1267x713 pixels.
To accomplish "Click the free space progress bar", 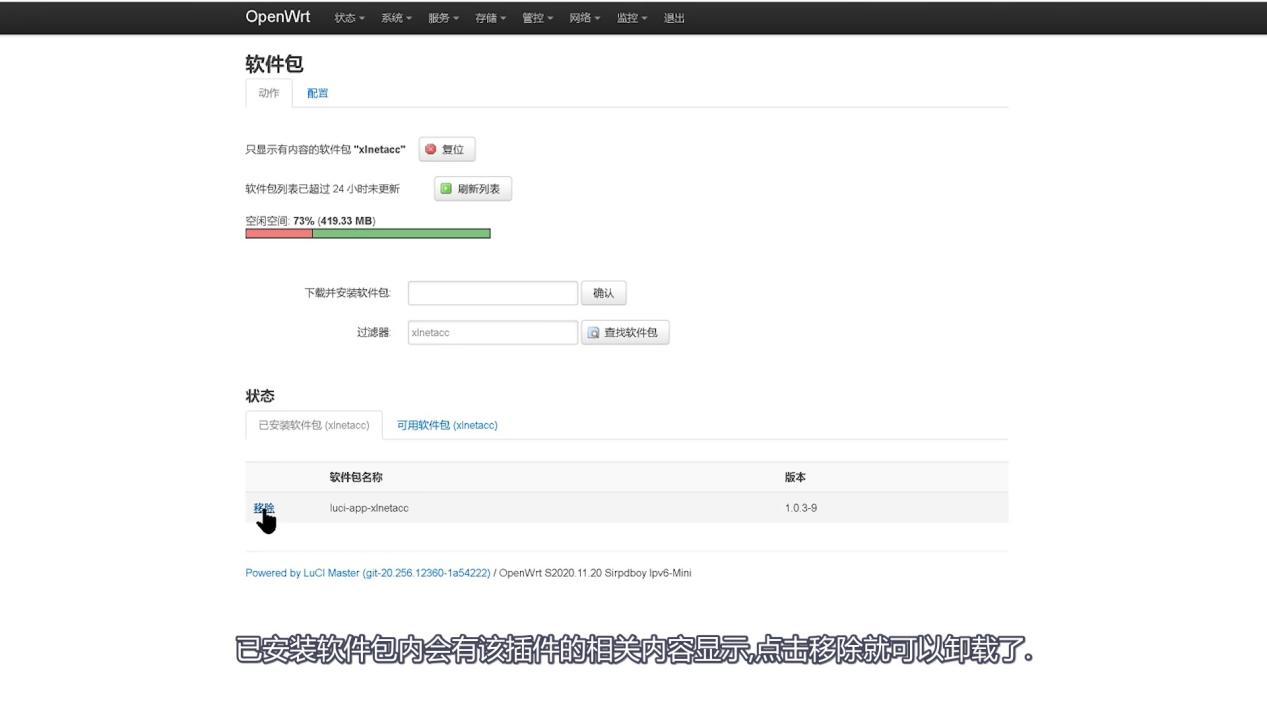I will tap(367, 232).
